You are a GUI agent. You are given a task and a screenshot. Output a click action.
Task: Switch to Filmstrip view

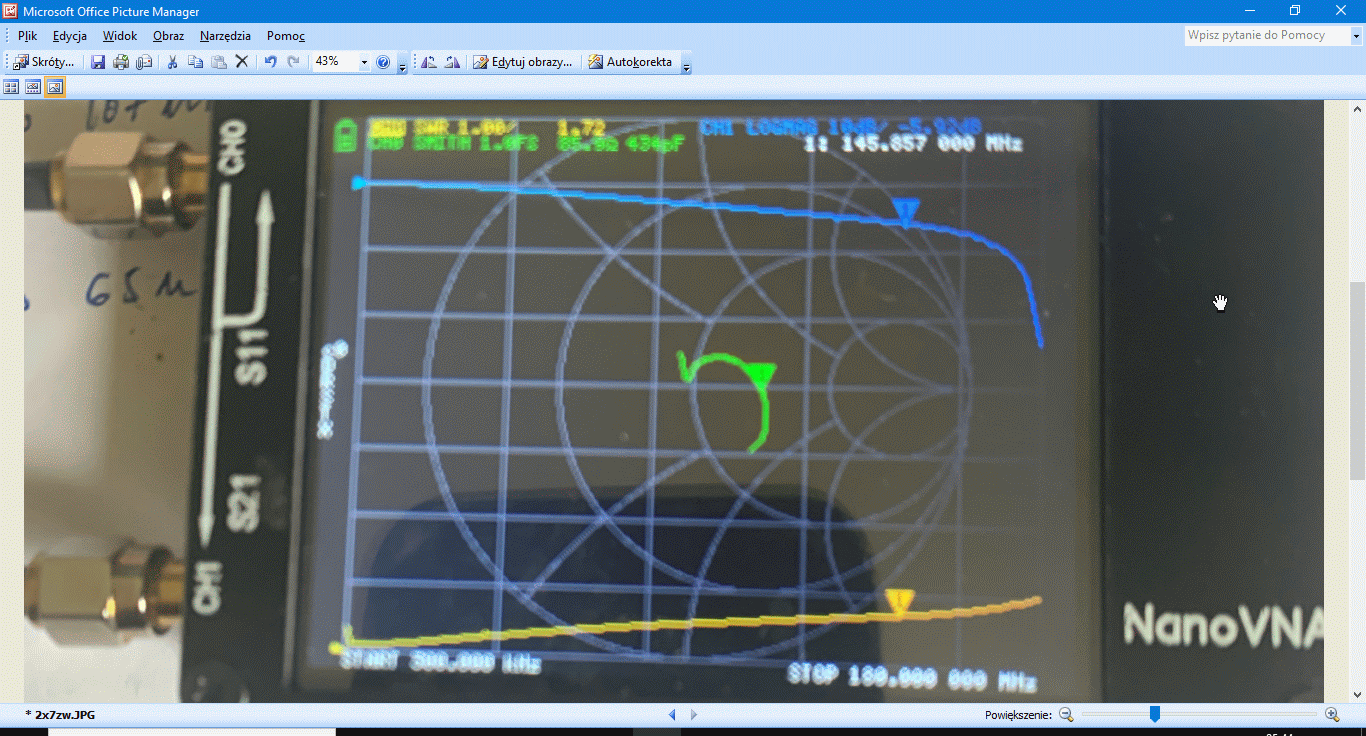33,87
